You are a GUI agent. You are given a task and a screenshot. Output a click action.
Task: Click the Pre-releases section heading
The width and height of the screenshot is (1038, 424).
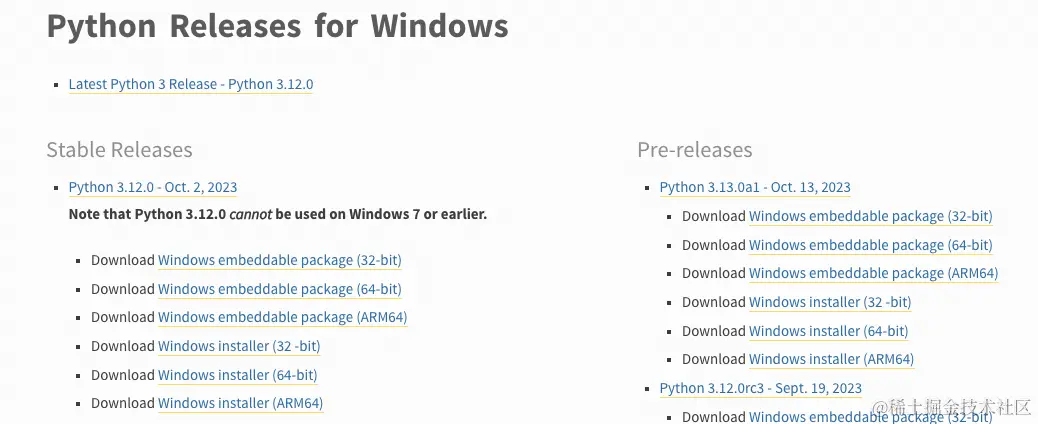coord(695,150)
